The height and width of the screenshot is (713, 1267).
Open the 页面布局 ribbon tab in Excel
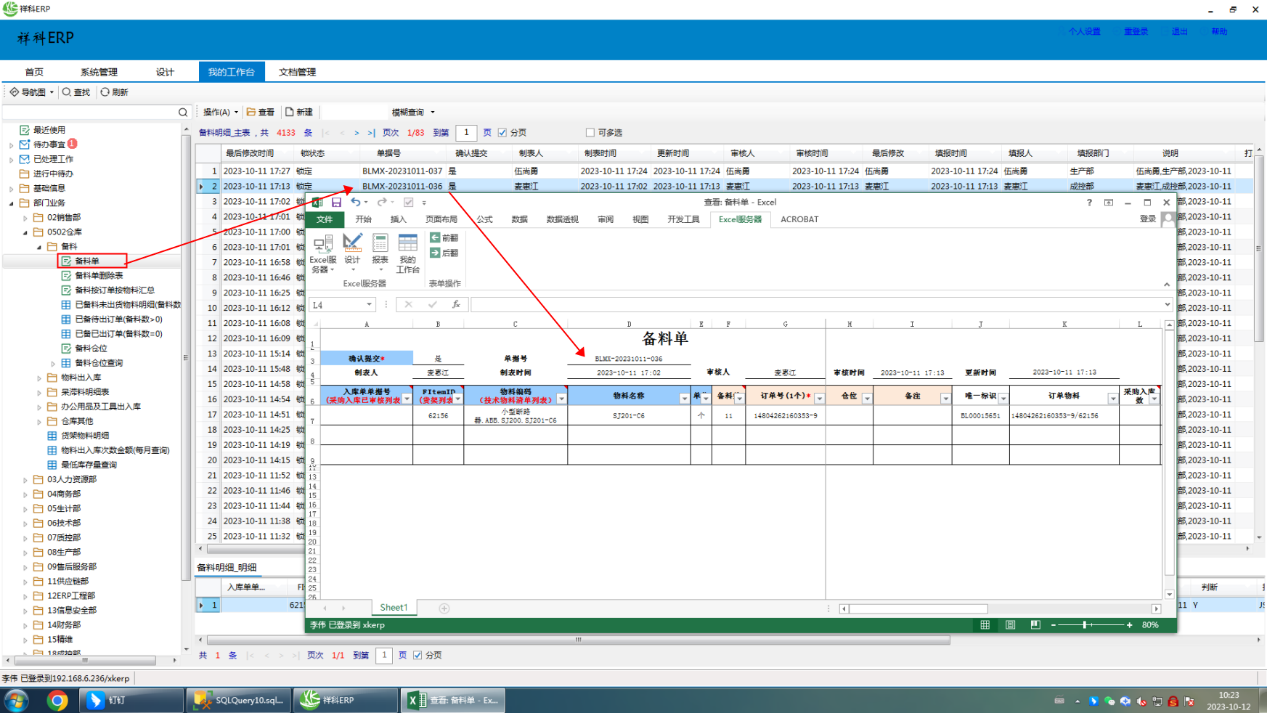[x=441, y=219]
